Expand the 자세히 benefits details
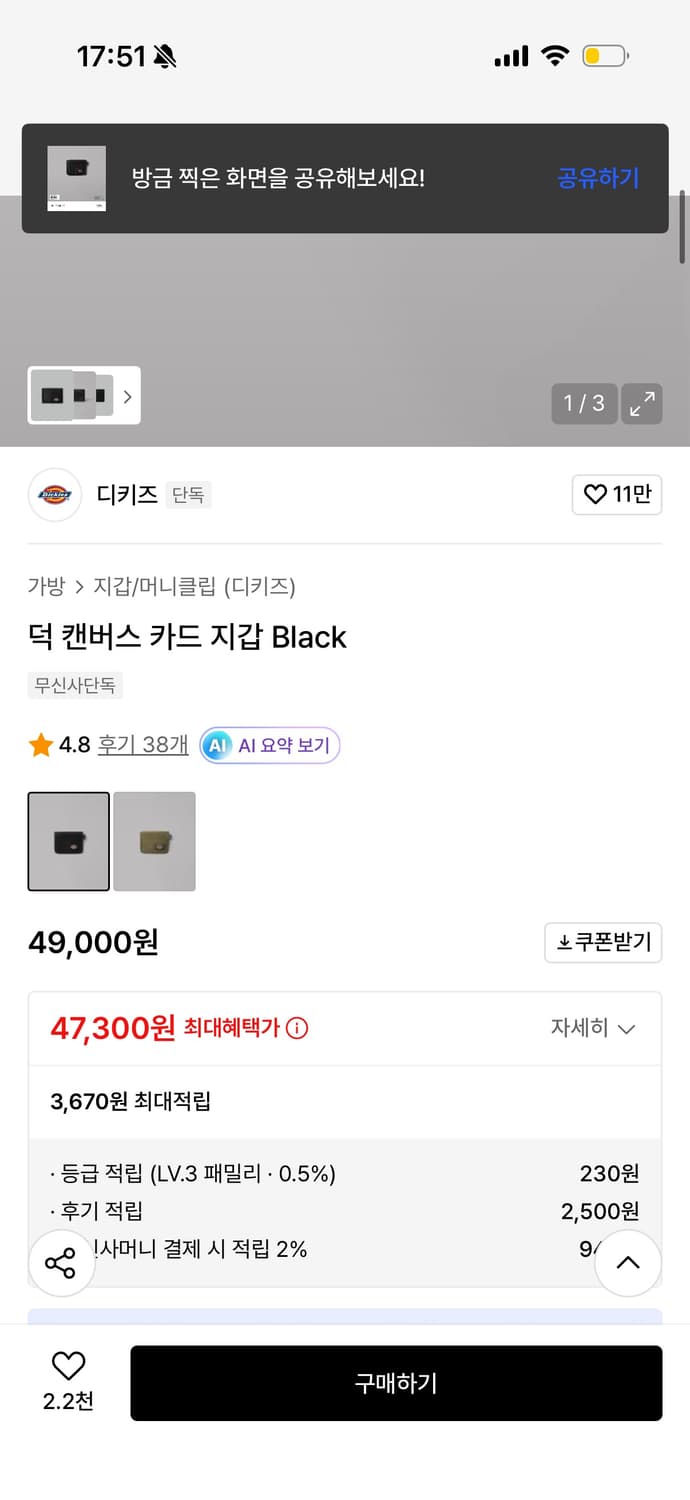This screenshot has width=690, height=1500. 594,1028
